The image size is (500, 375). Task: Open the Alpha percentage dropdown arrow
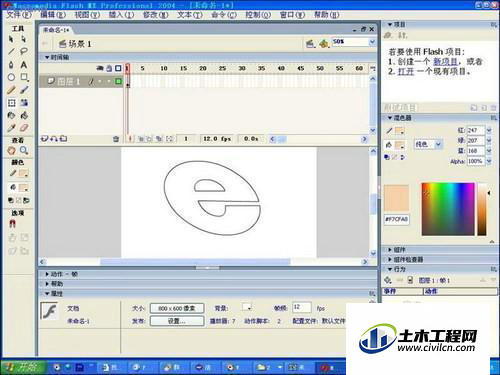point(489,161)
